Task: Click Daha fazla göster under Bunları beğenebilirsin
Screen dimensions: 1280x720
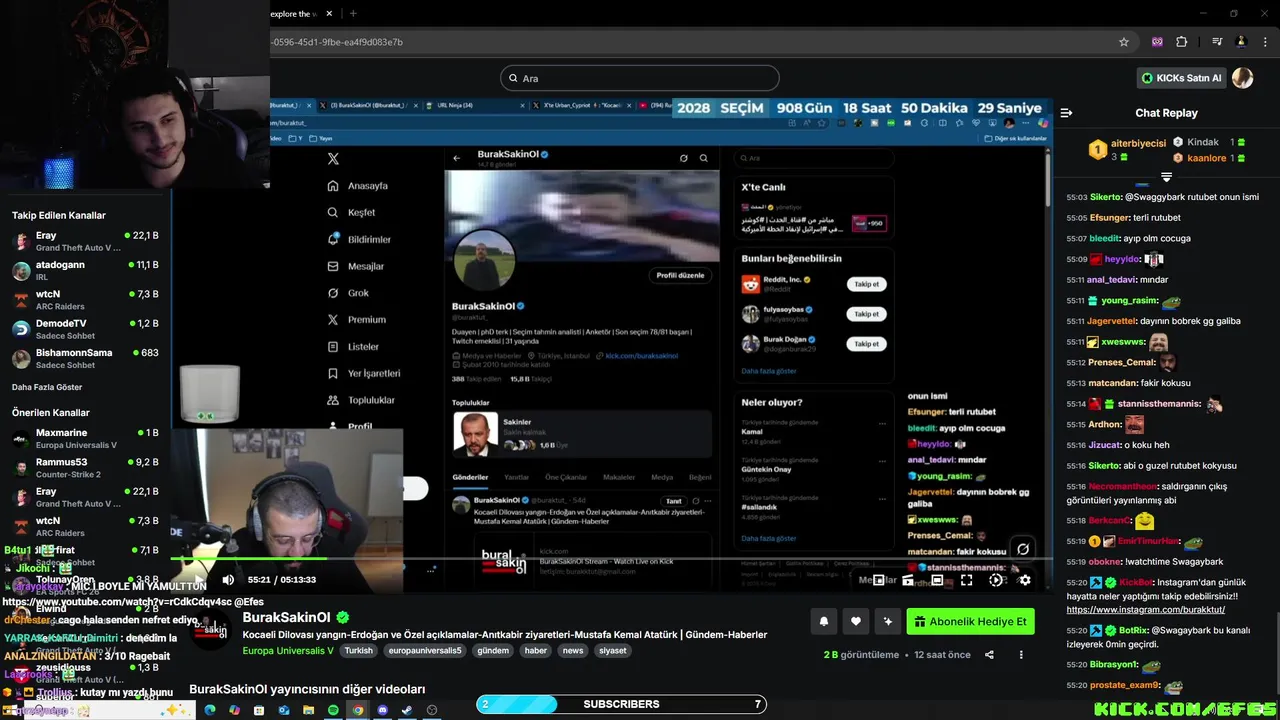Action: pos(769,371)
